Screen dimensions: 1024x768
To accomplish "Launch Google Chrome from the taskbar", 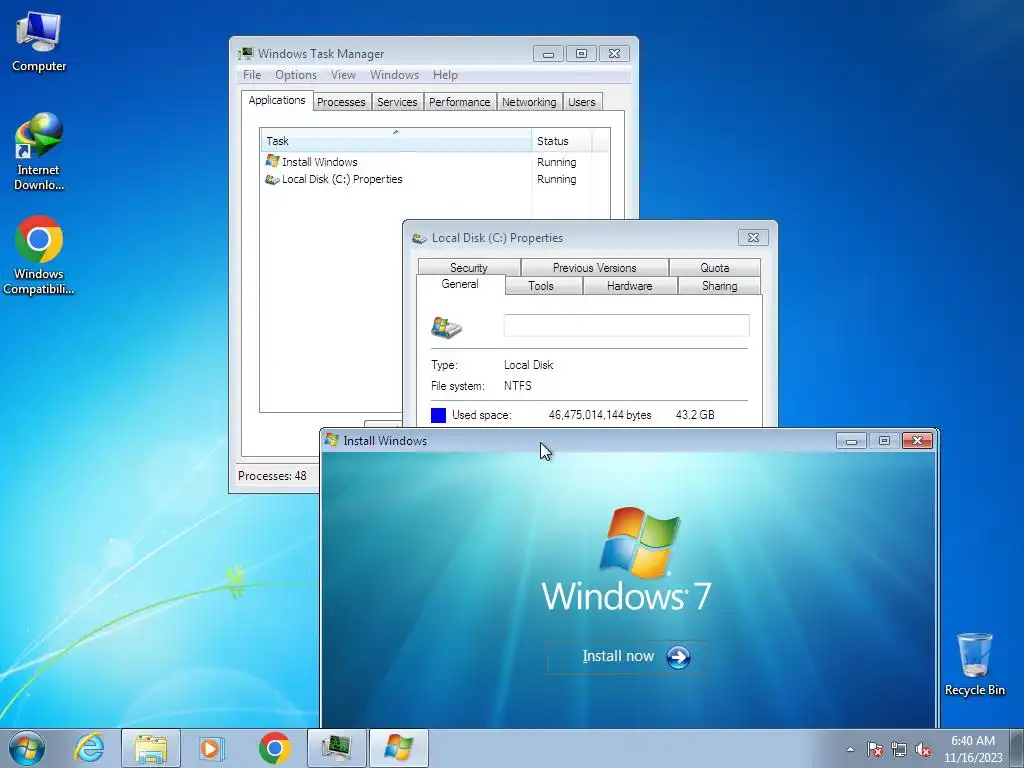I will click(x=274, y=748).
